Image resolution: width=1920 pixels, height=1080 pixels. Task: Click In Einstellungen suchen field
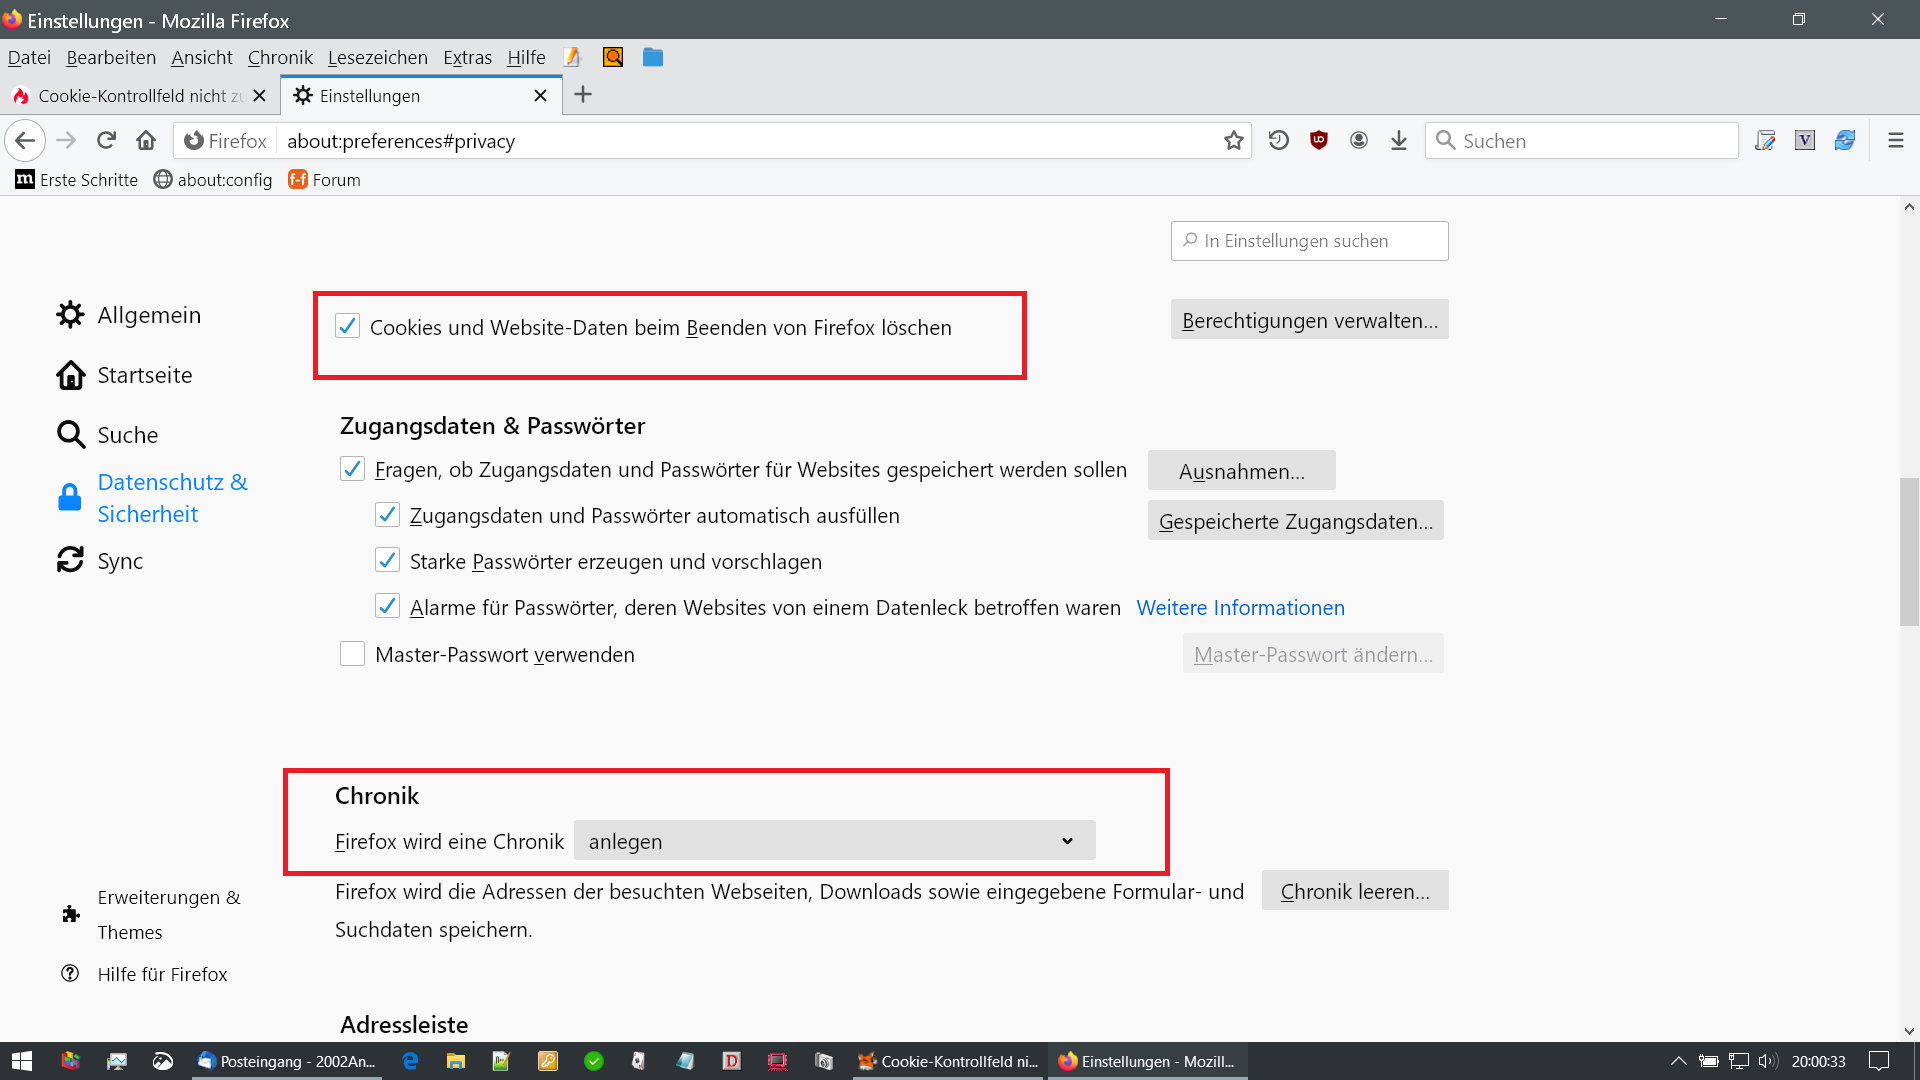click(1309, 240)
